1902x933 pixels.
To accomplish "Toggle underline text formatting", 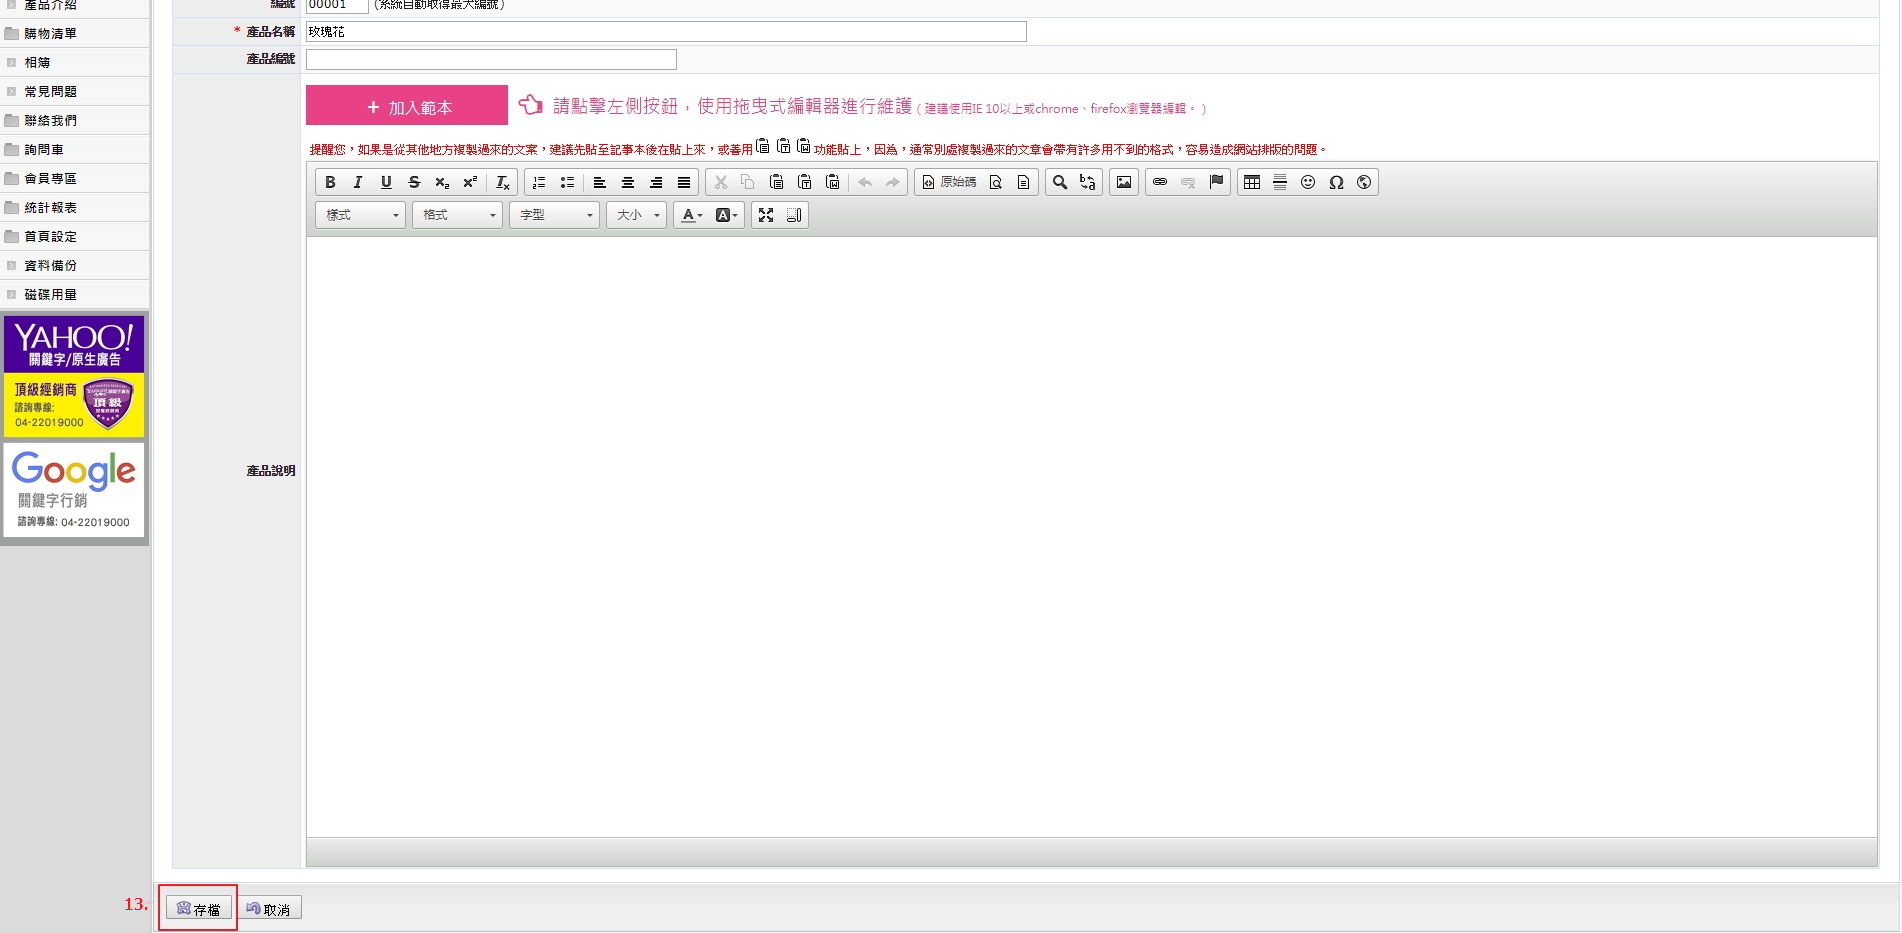I will point(386,182).
